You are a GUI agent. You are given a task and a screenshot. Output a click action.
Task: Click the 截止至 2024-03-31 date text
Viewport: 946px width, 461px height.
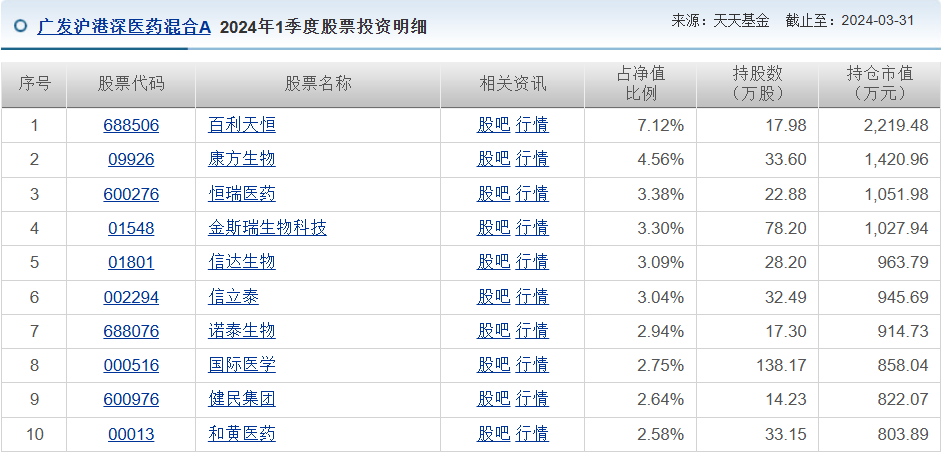point(849,21)
